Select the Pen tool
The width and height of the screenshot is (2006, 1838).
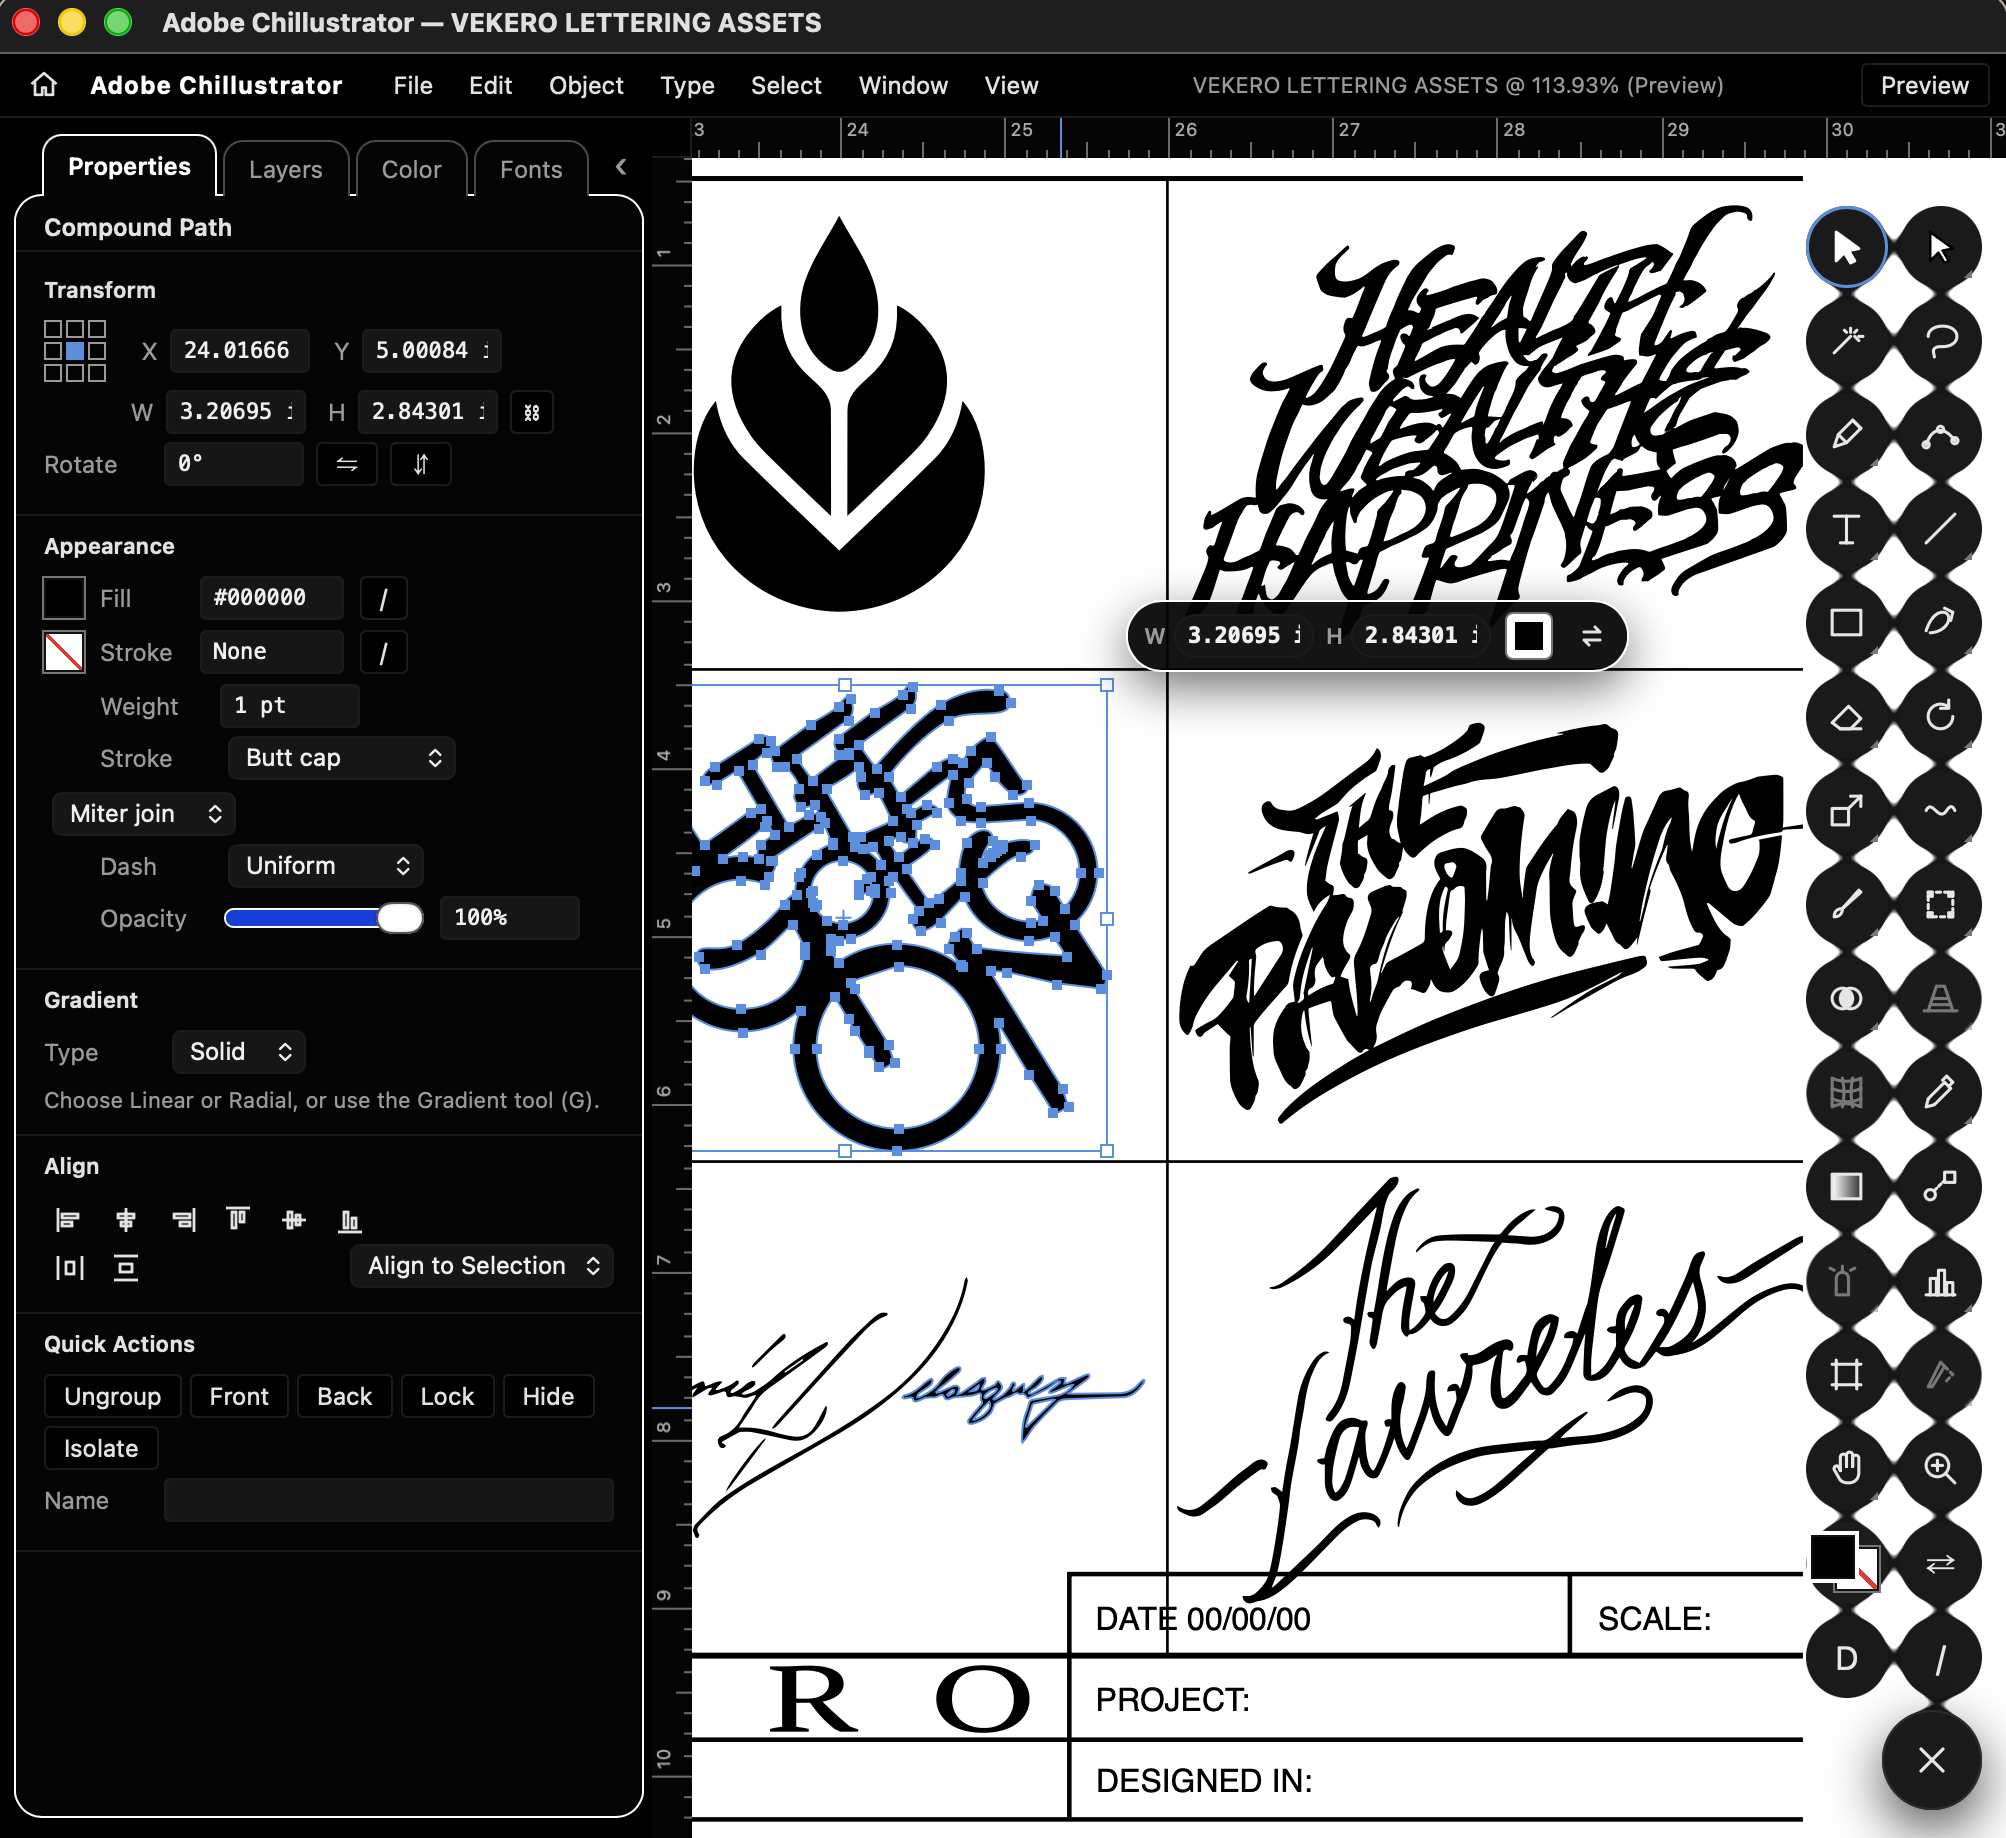(1846, 435)
